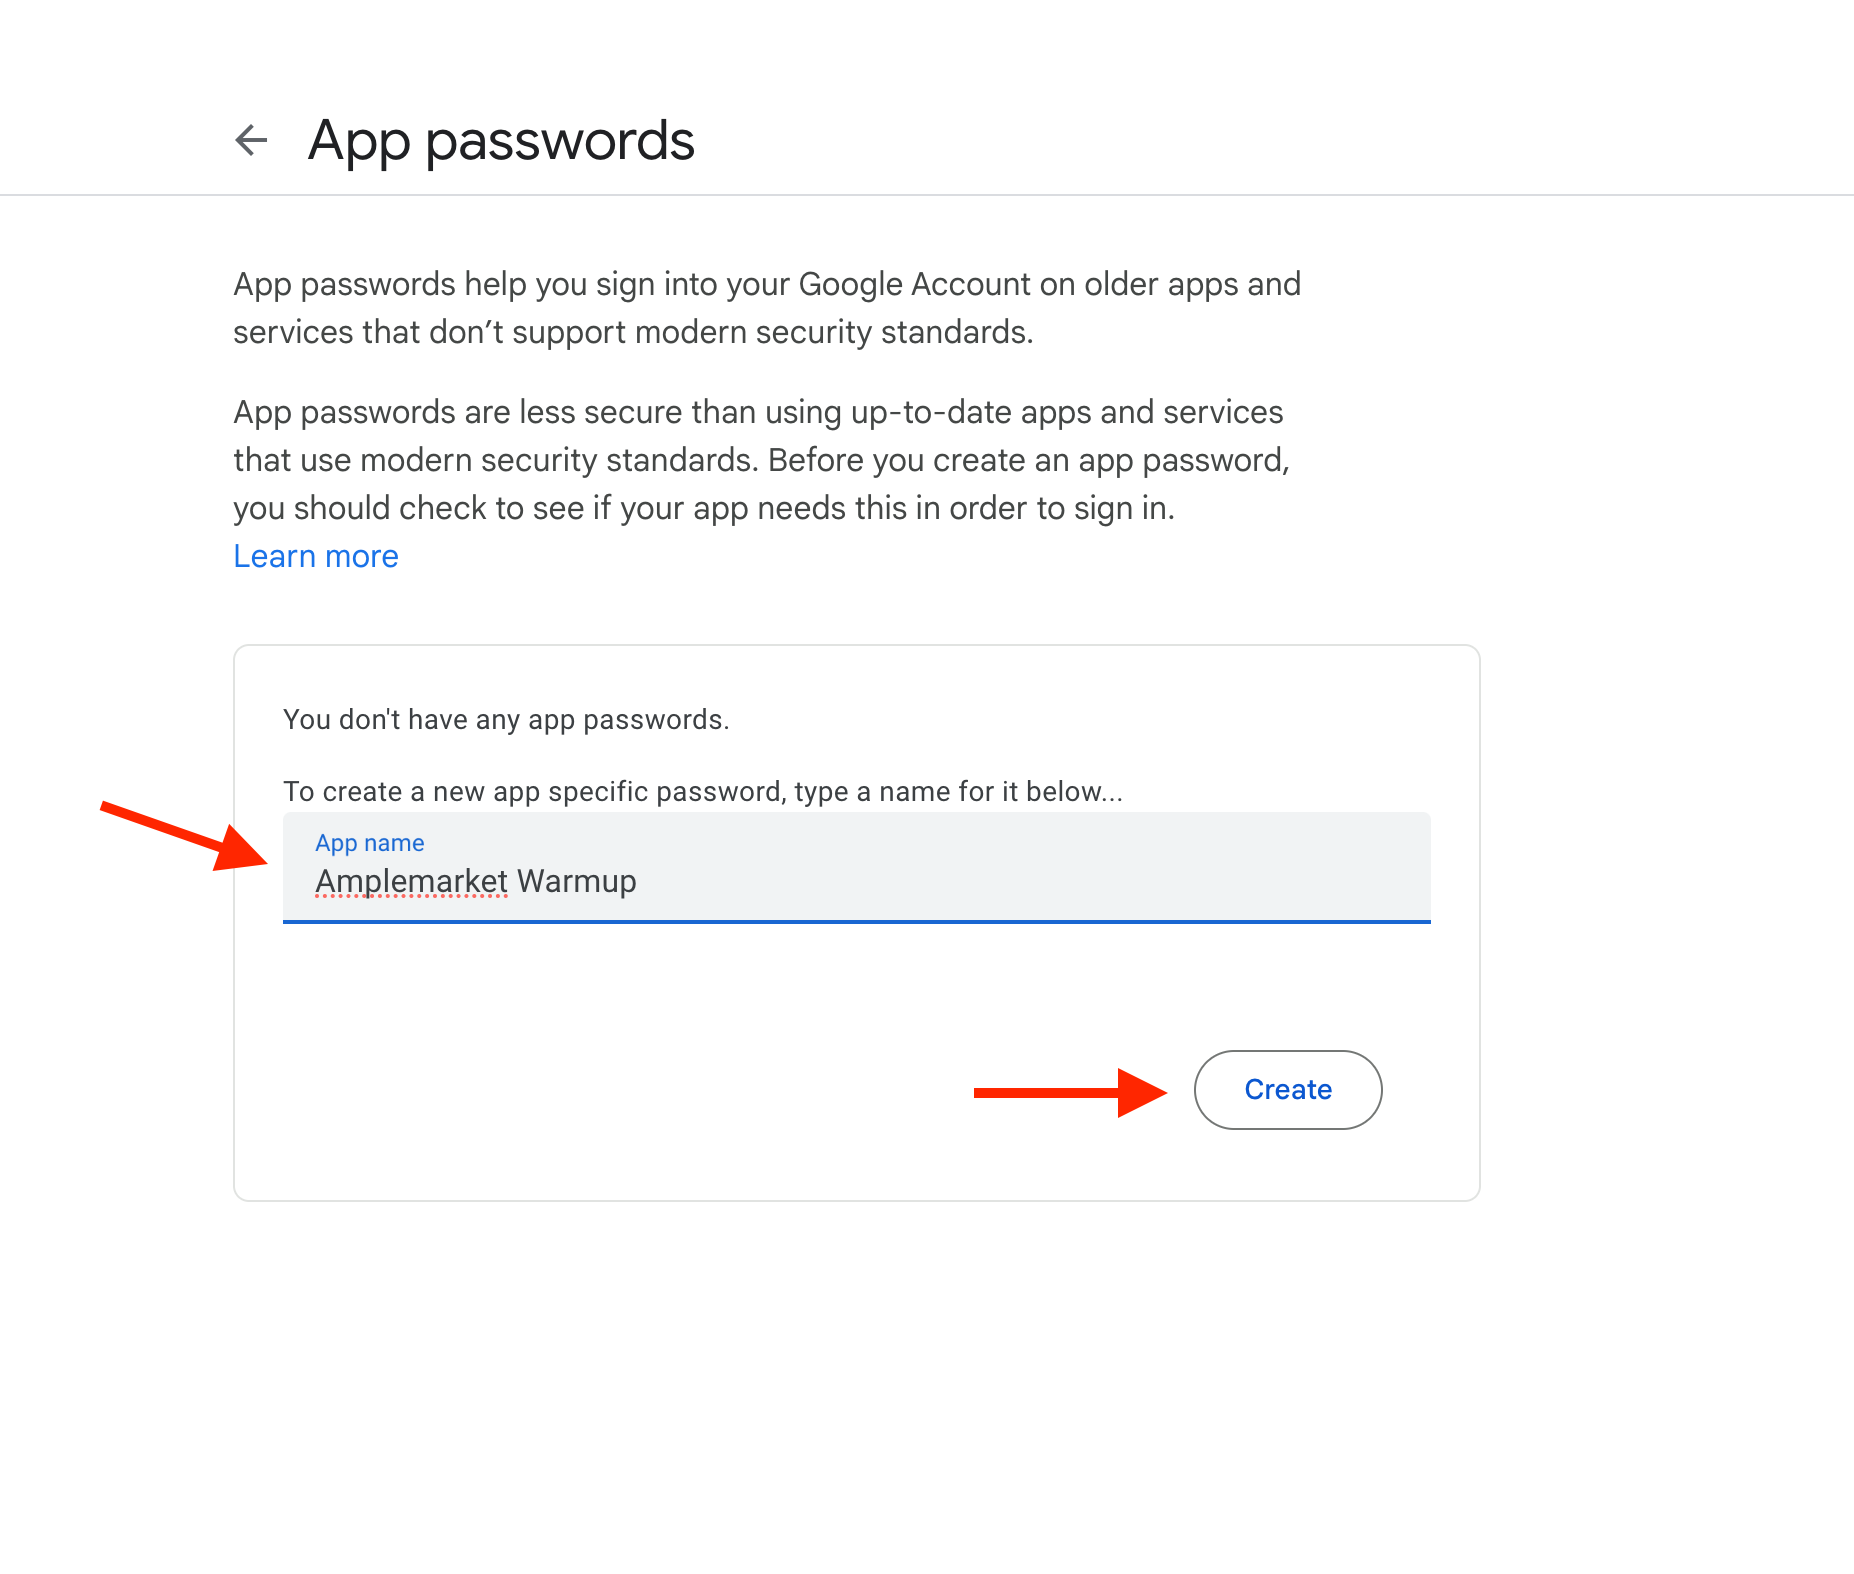The height and width of the screenshot is (1574, 1854).
Task: Click the blank card area left of Create
Action: [x=600, y=1090]
